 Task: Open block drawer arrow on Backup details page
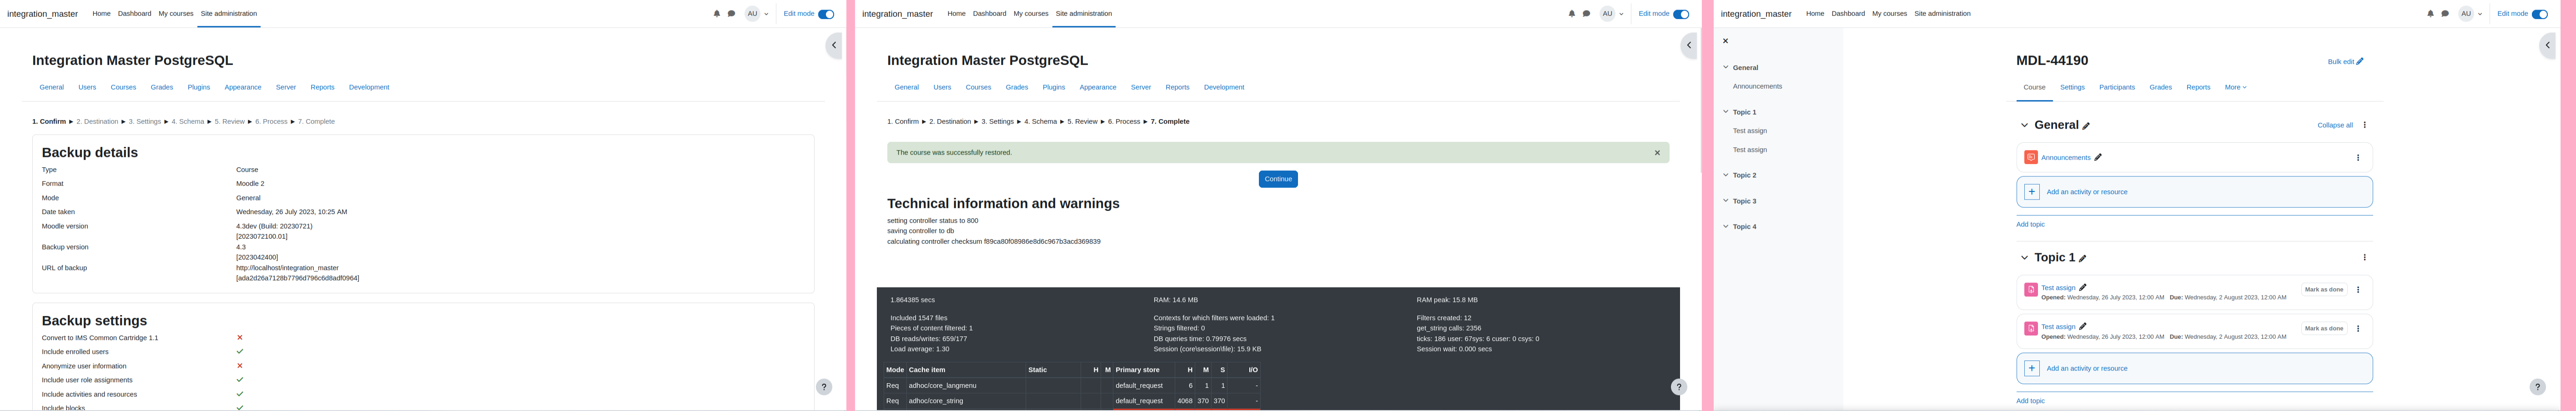point(834,45)
